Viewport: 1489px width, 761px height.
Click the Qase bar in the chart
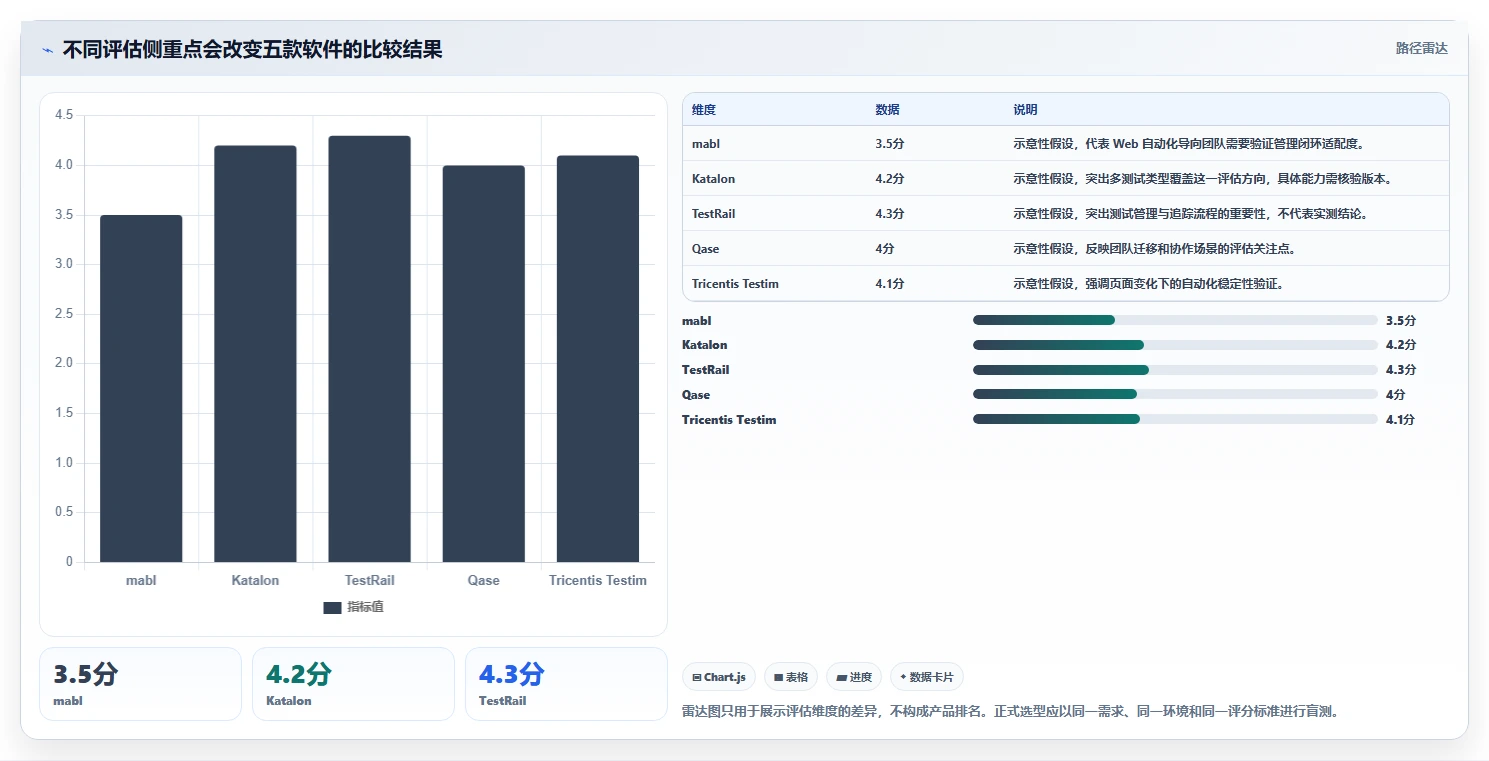tap(483, 364)
